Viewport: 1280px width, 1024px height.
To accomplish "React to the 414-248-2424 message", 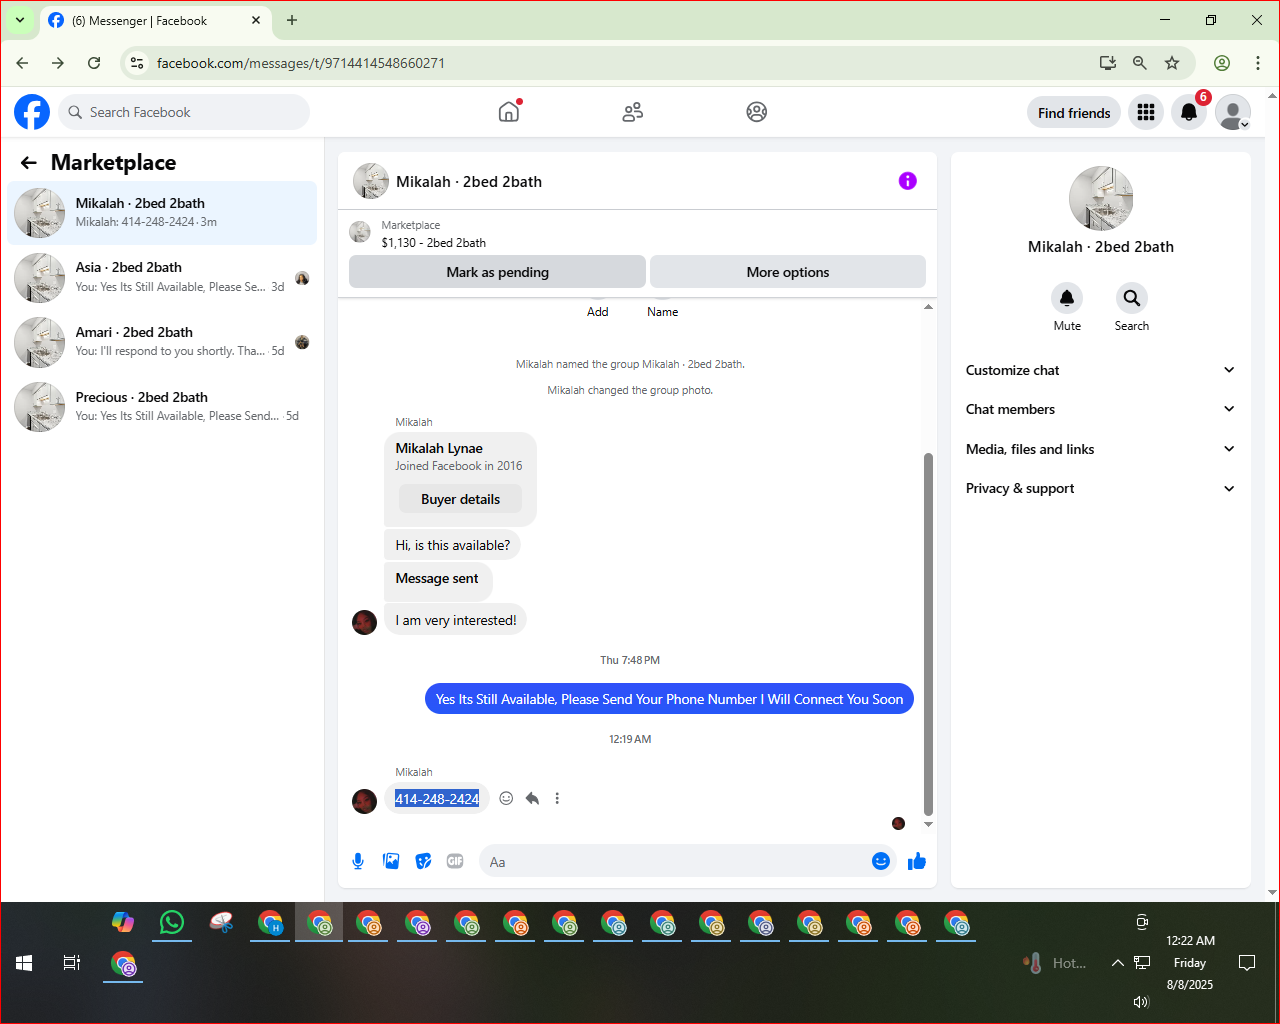I will tap(506, 798).
